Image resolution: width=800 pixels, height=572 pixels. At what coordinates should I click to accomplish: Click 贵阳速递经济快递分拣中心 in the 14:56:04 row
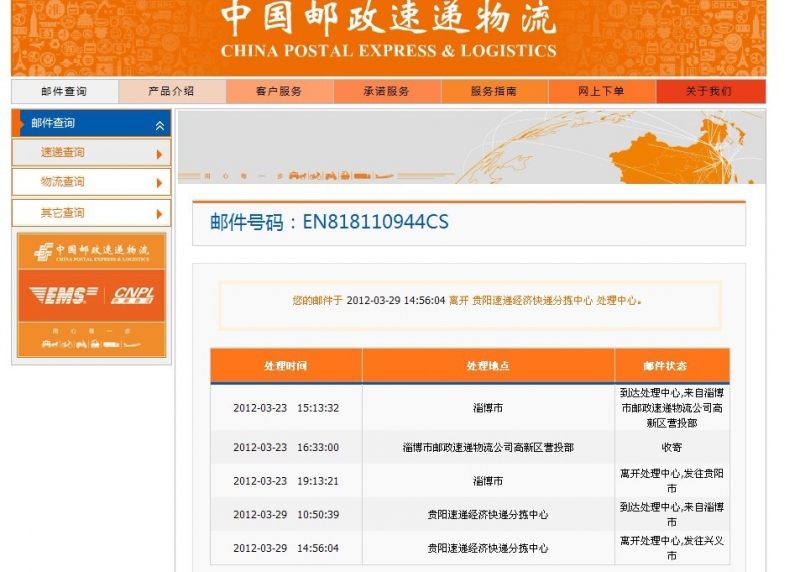(488, 549)
